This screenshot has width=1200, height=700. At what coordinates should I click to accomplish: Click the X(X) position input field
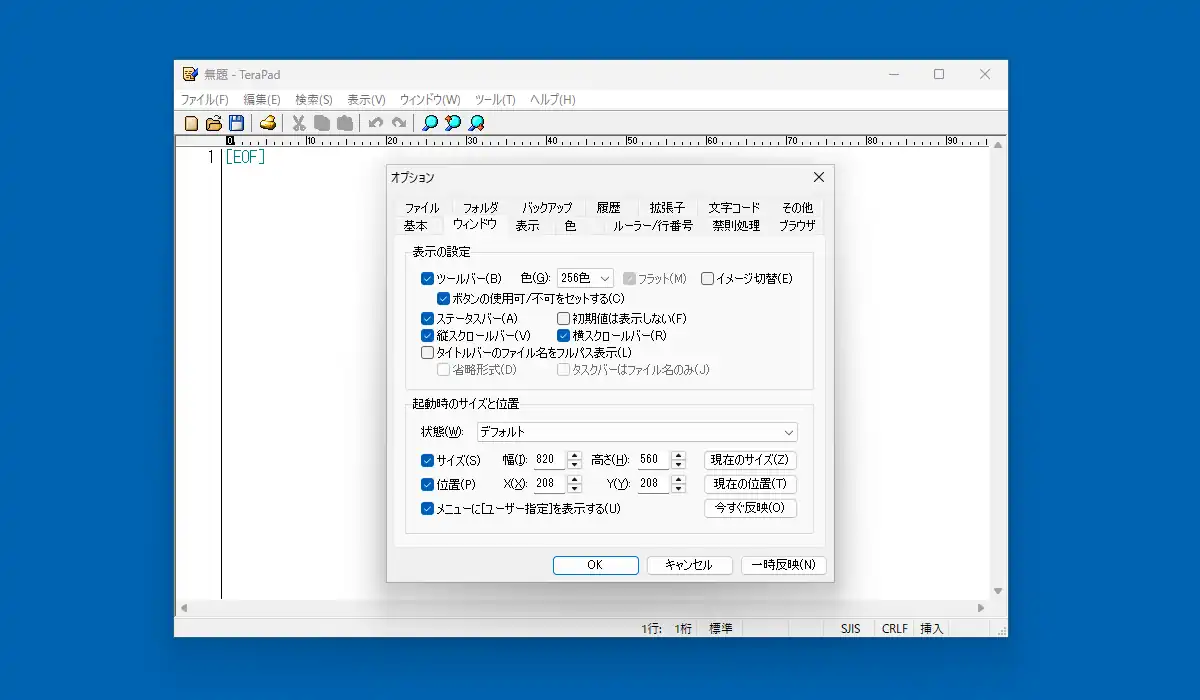click(x=550, y=484)
